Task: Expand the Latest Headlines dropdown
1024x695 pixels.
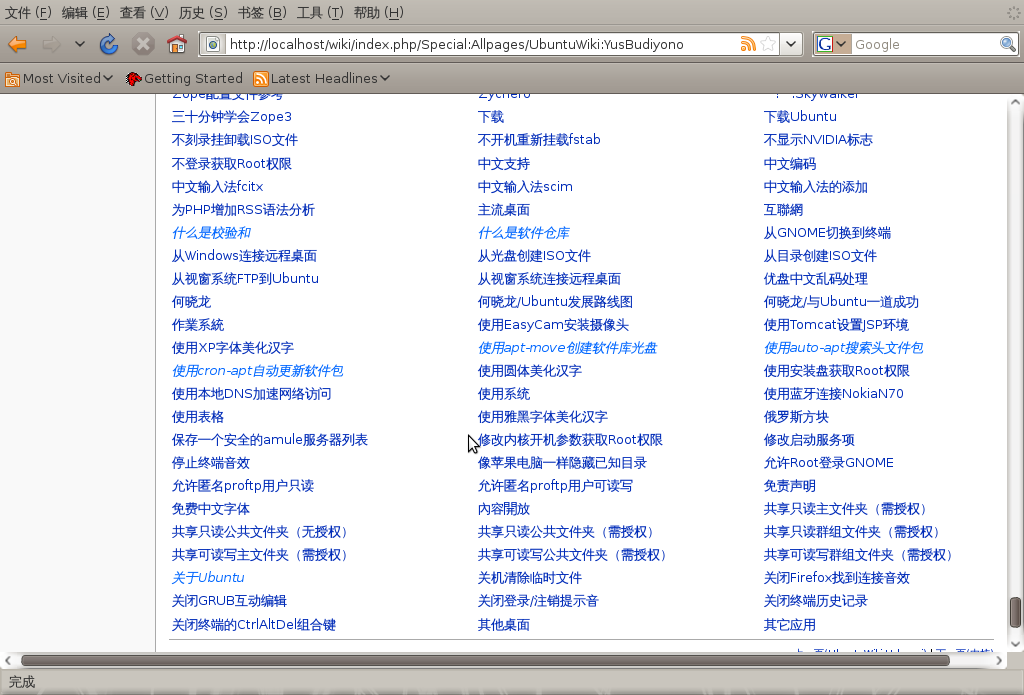Action: coord(385,78)
